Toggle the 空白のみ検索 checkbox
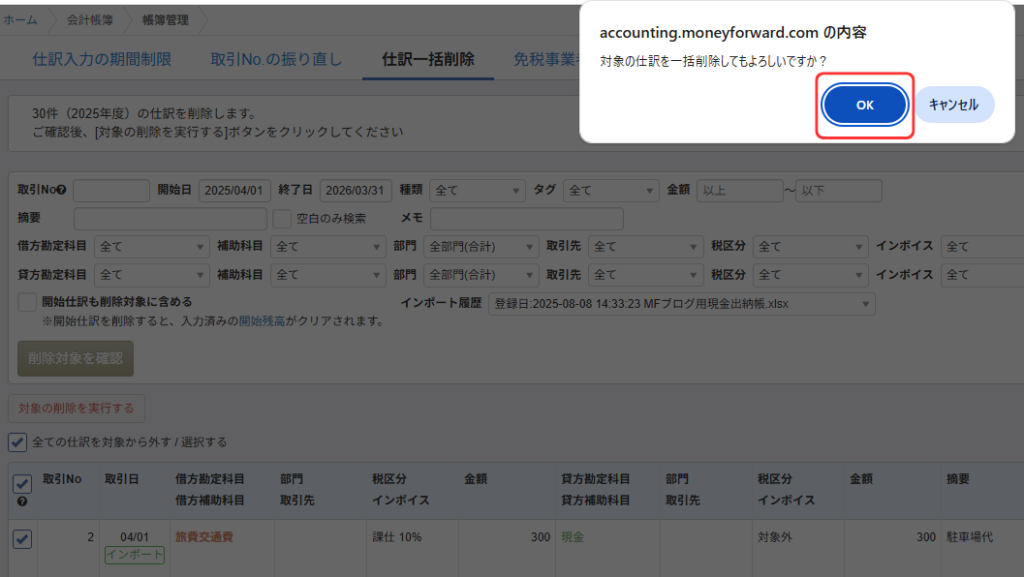1024x577 pixels. 282,218
